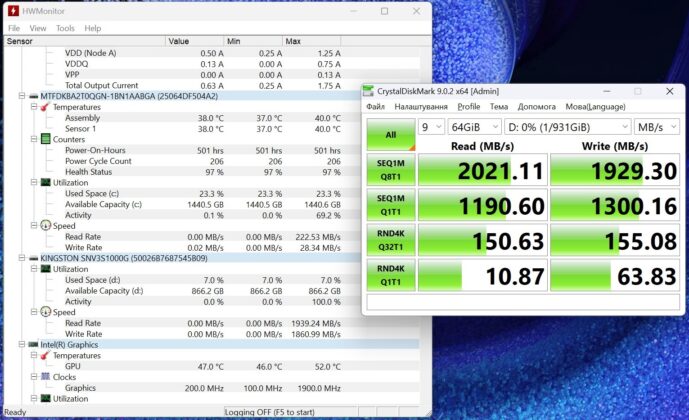Click the SEQ1M Q8T1 read result 2021.11
The height and width of the screenshot is (420, 689).
482,170
